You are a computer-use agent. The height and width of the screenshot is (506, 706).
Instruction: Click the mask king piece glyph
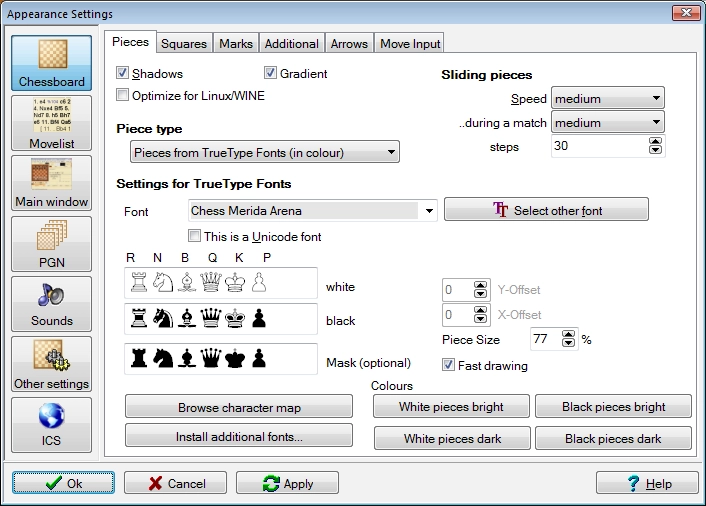click(235, 359)
